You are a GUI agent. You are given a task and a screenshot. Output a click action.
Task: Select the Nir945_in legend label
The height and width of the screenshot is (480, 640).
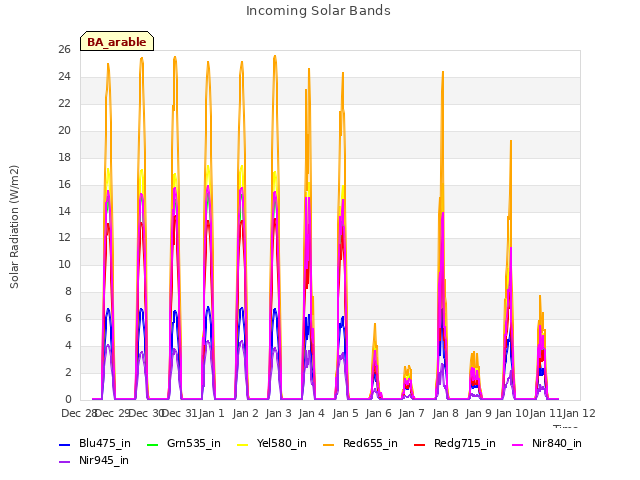click(104, 461)
